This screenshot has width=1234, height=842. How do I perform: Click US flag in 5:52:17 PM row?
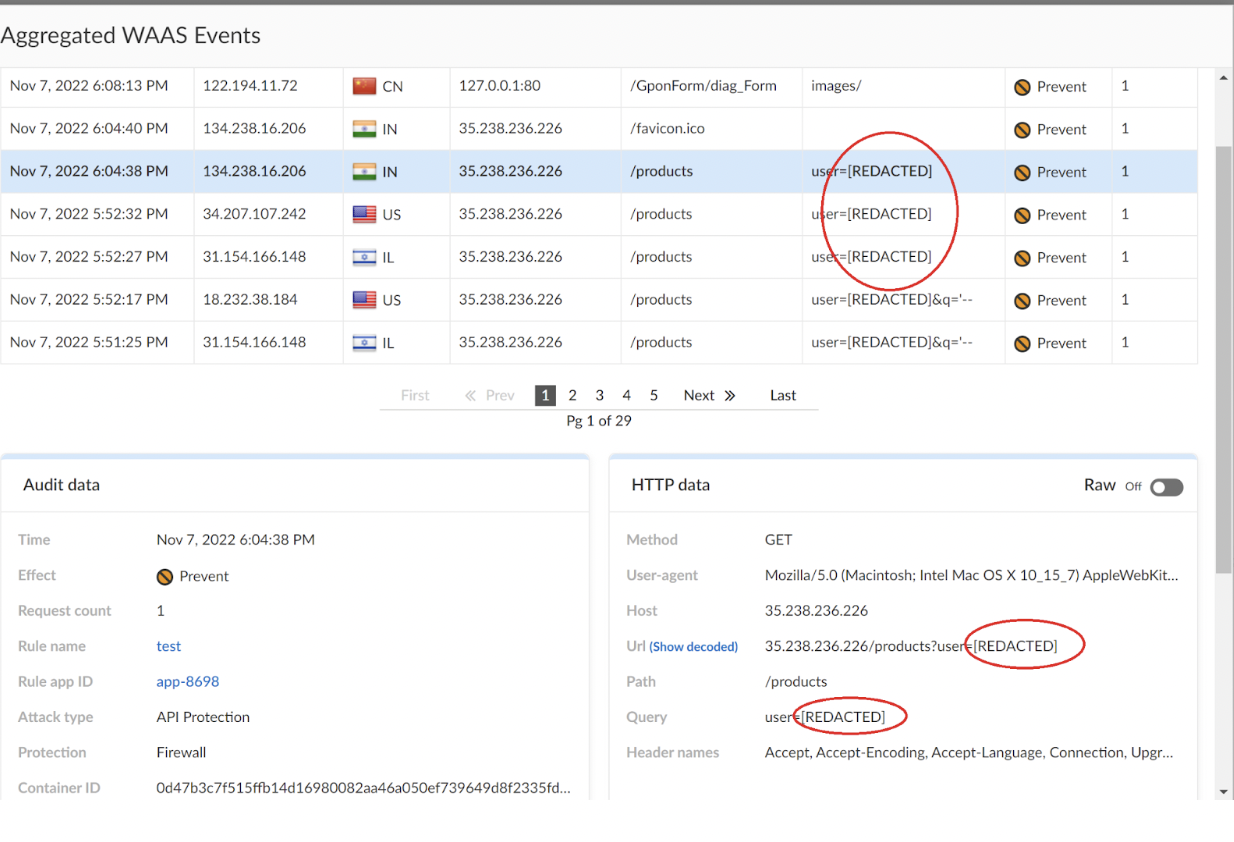click(x=364, y=300)
